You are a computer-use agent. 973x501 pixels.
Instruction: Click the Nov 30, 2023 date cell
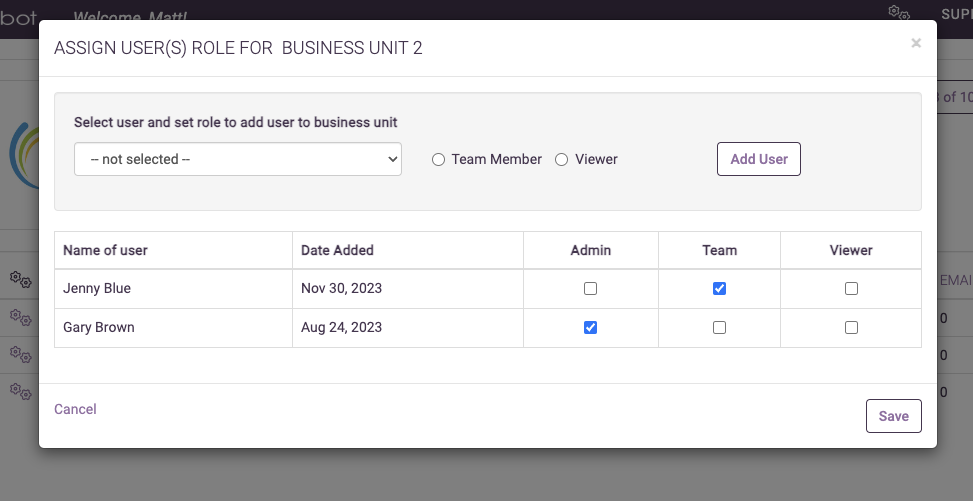tap(408, 289)
